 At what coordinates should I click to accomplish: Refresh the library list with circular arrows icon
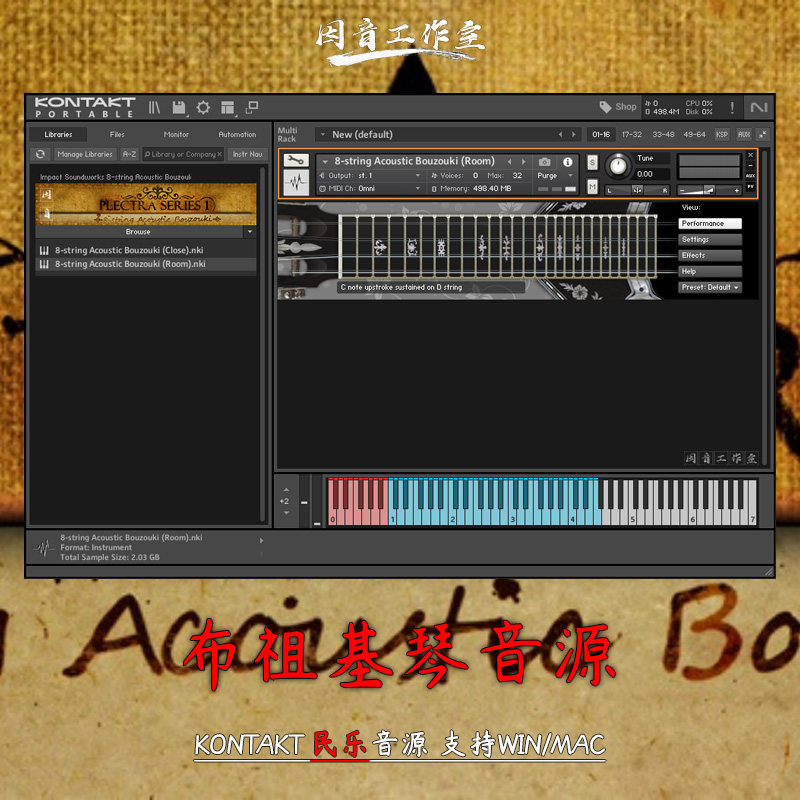(x=41, y=153)
